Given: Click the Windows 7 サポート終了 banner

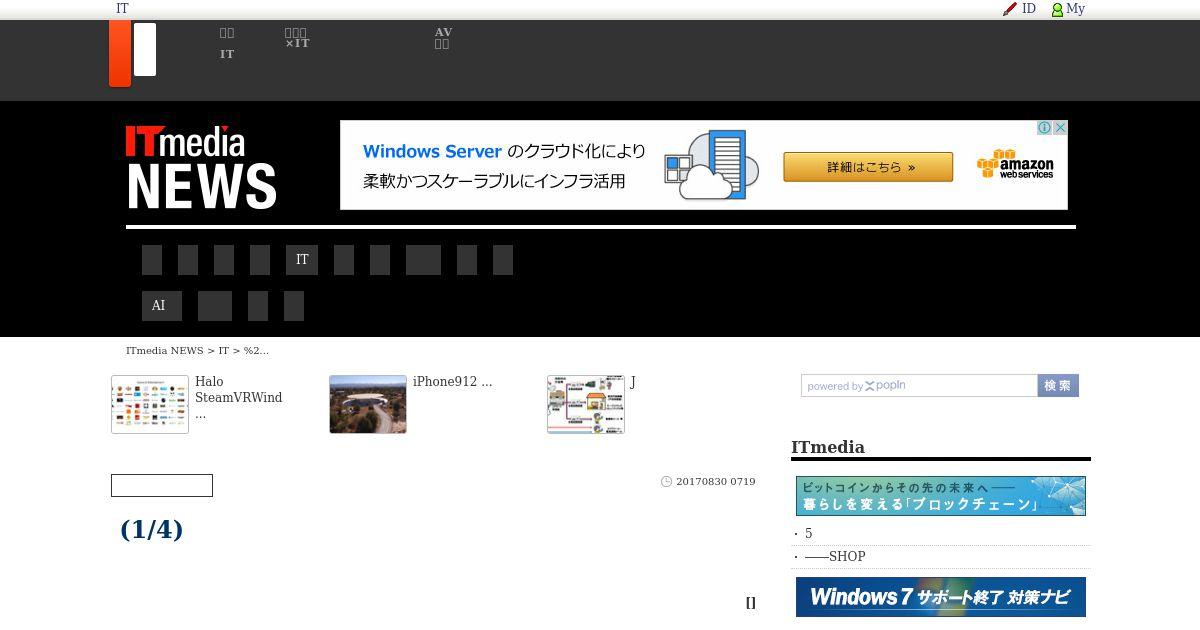Looking at the screenshot, I should (941, 597).
